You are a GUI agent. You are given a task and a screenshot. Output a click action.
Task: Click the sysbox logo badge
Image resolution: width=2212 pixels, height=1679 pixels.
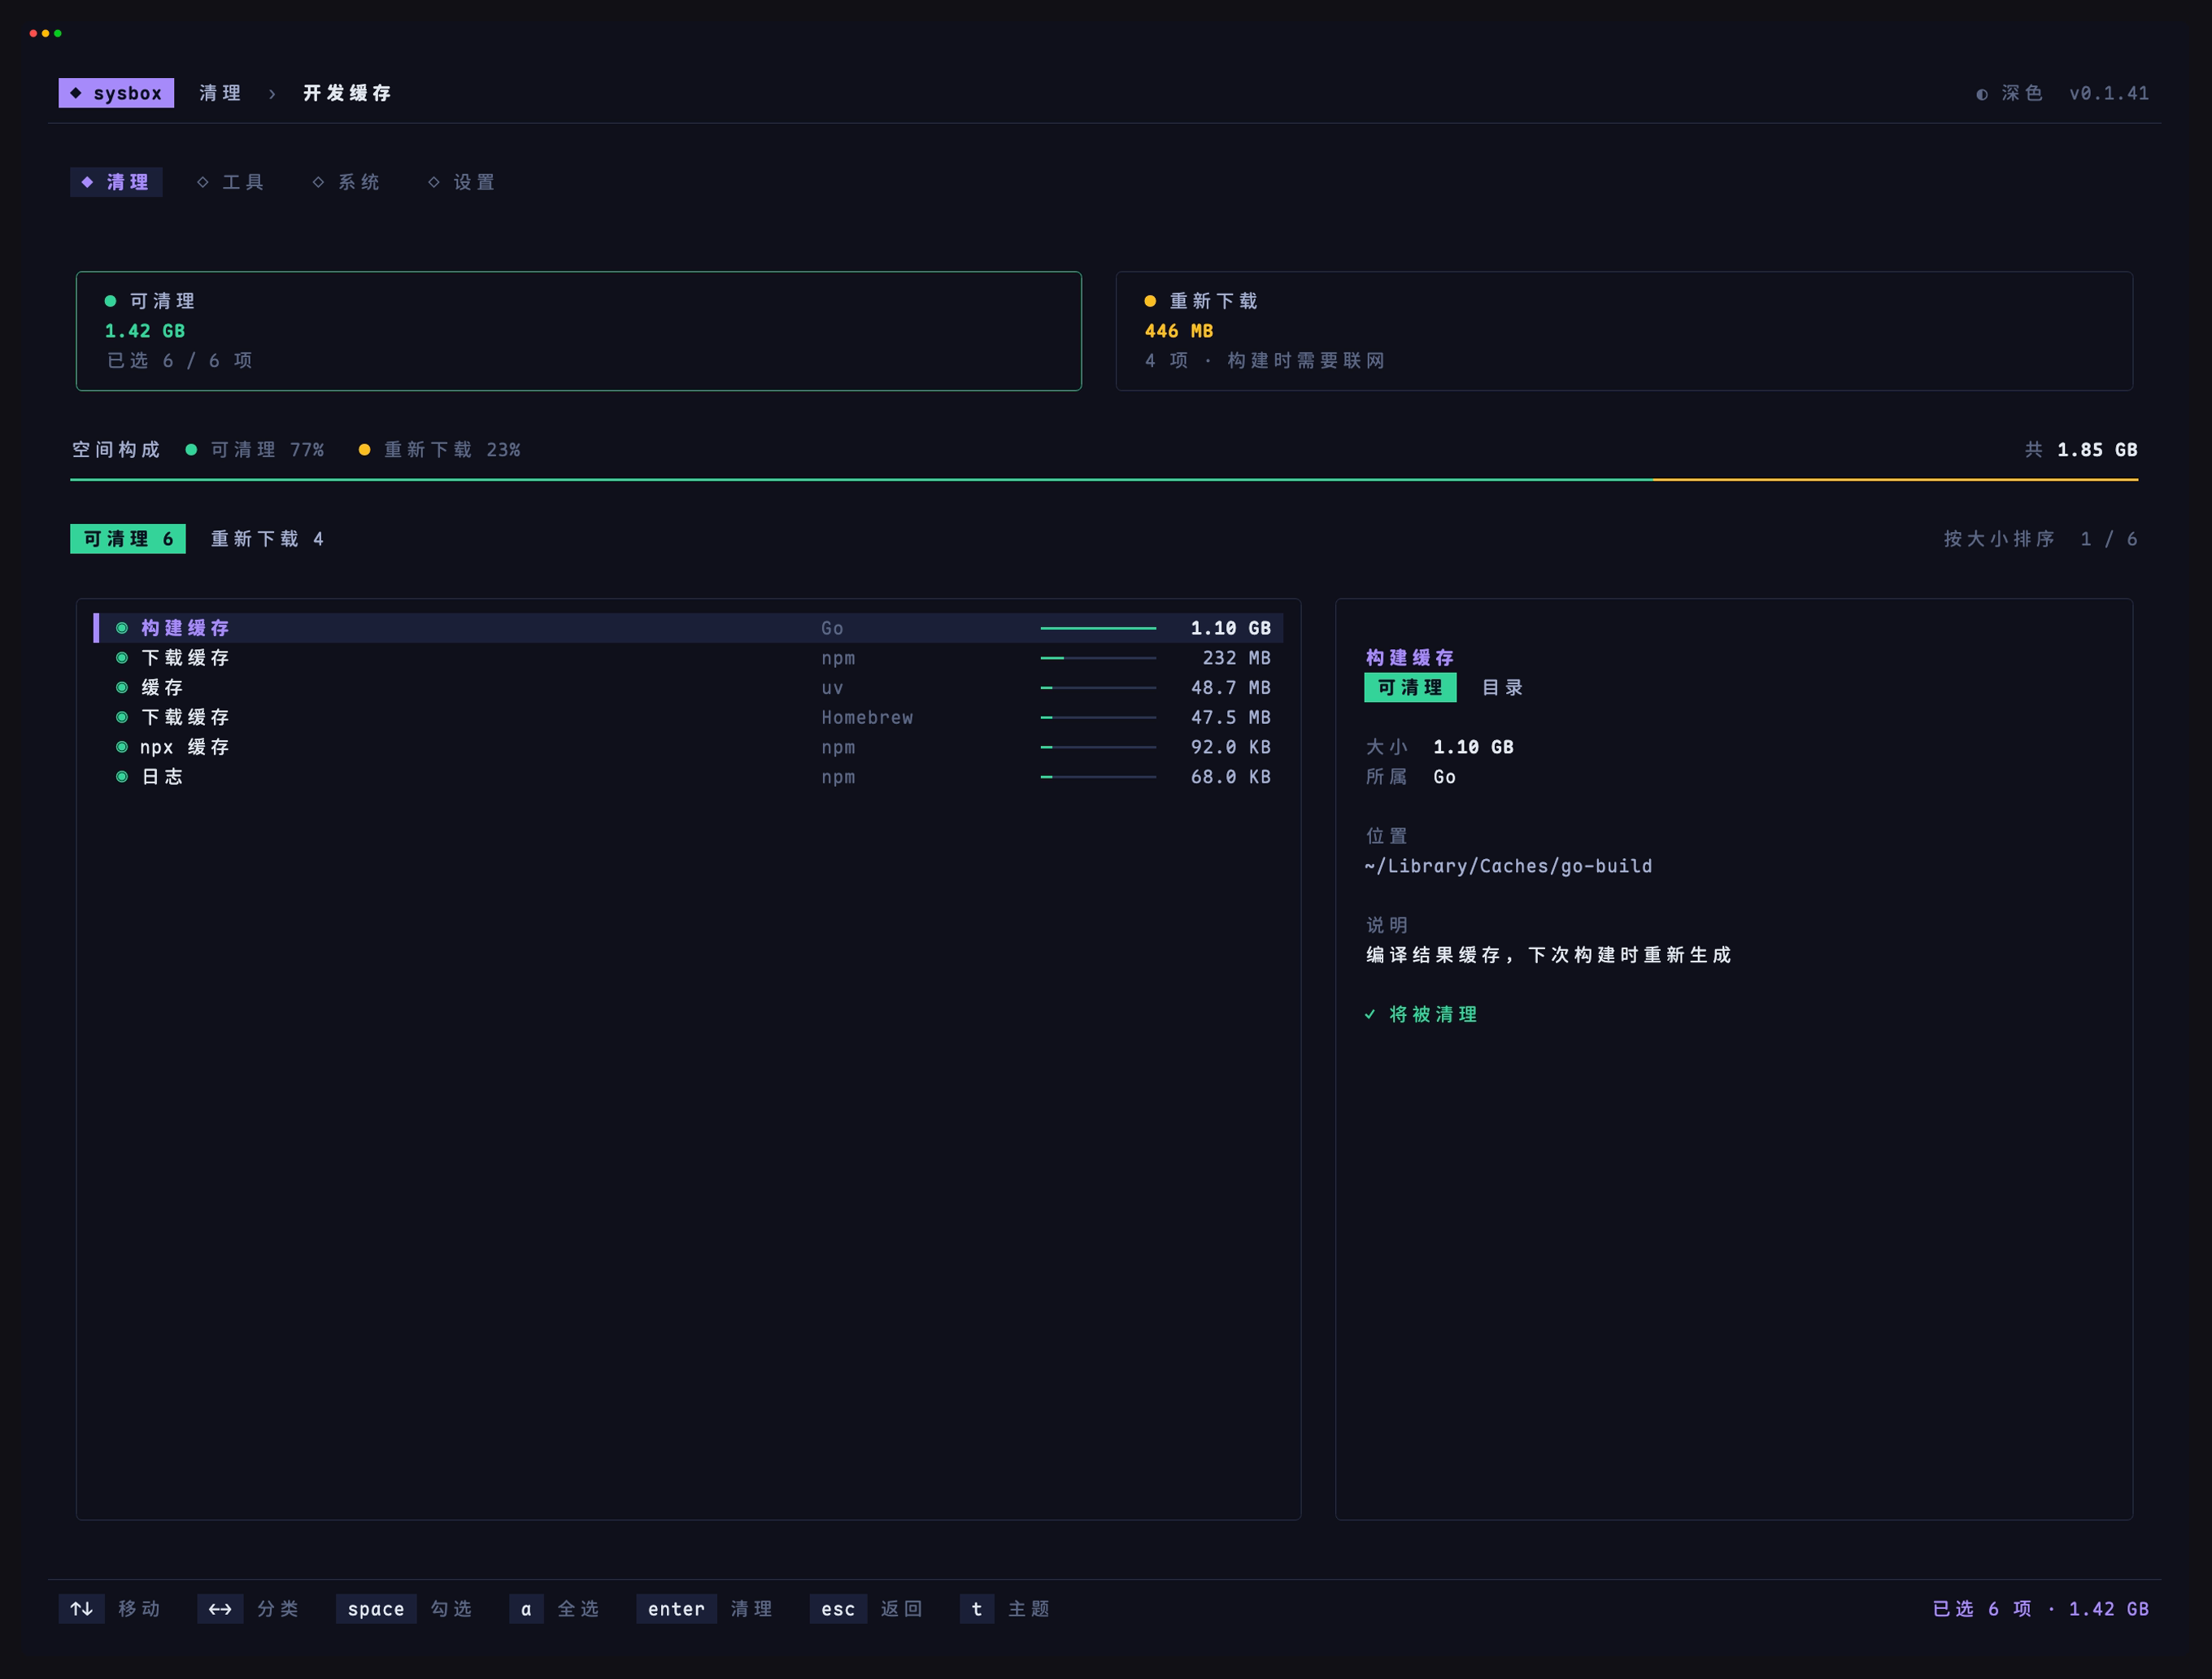coord(116,93)
